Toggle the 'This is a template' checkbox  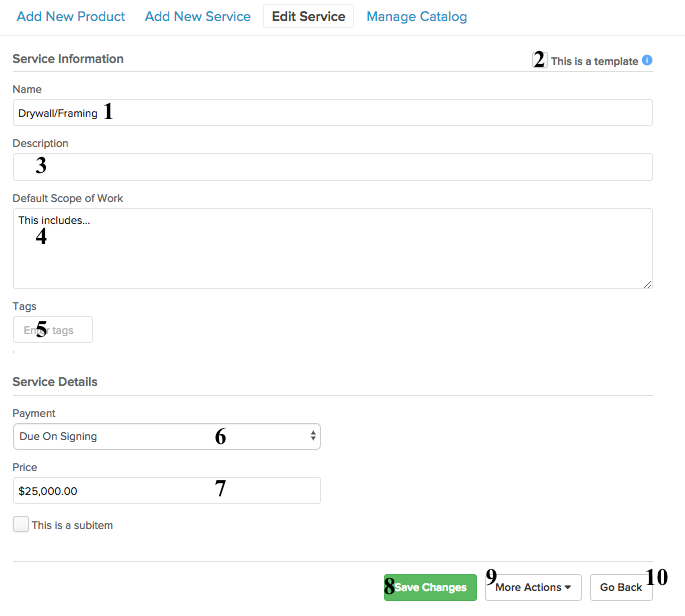click(x=540, y=60)
